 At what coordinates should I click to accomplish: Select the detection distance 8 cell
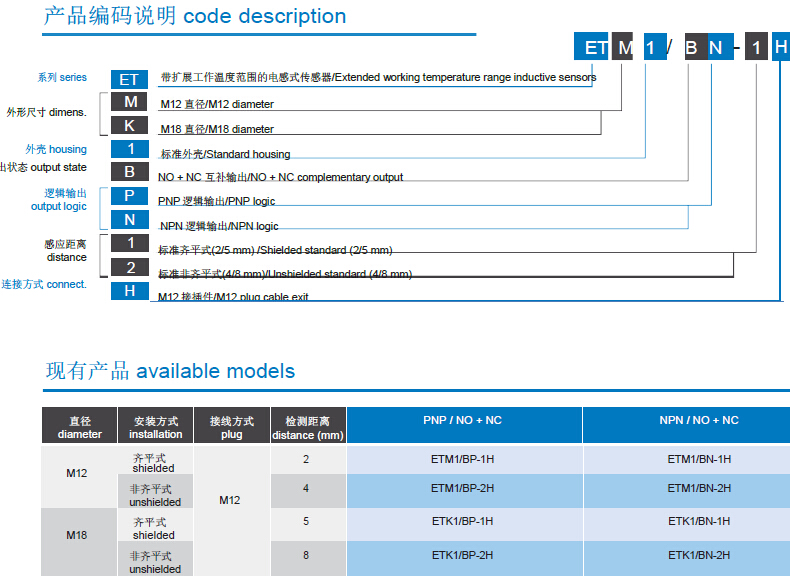point(306,554)
